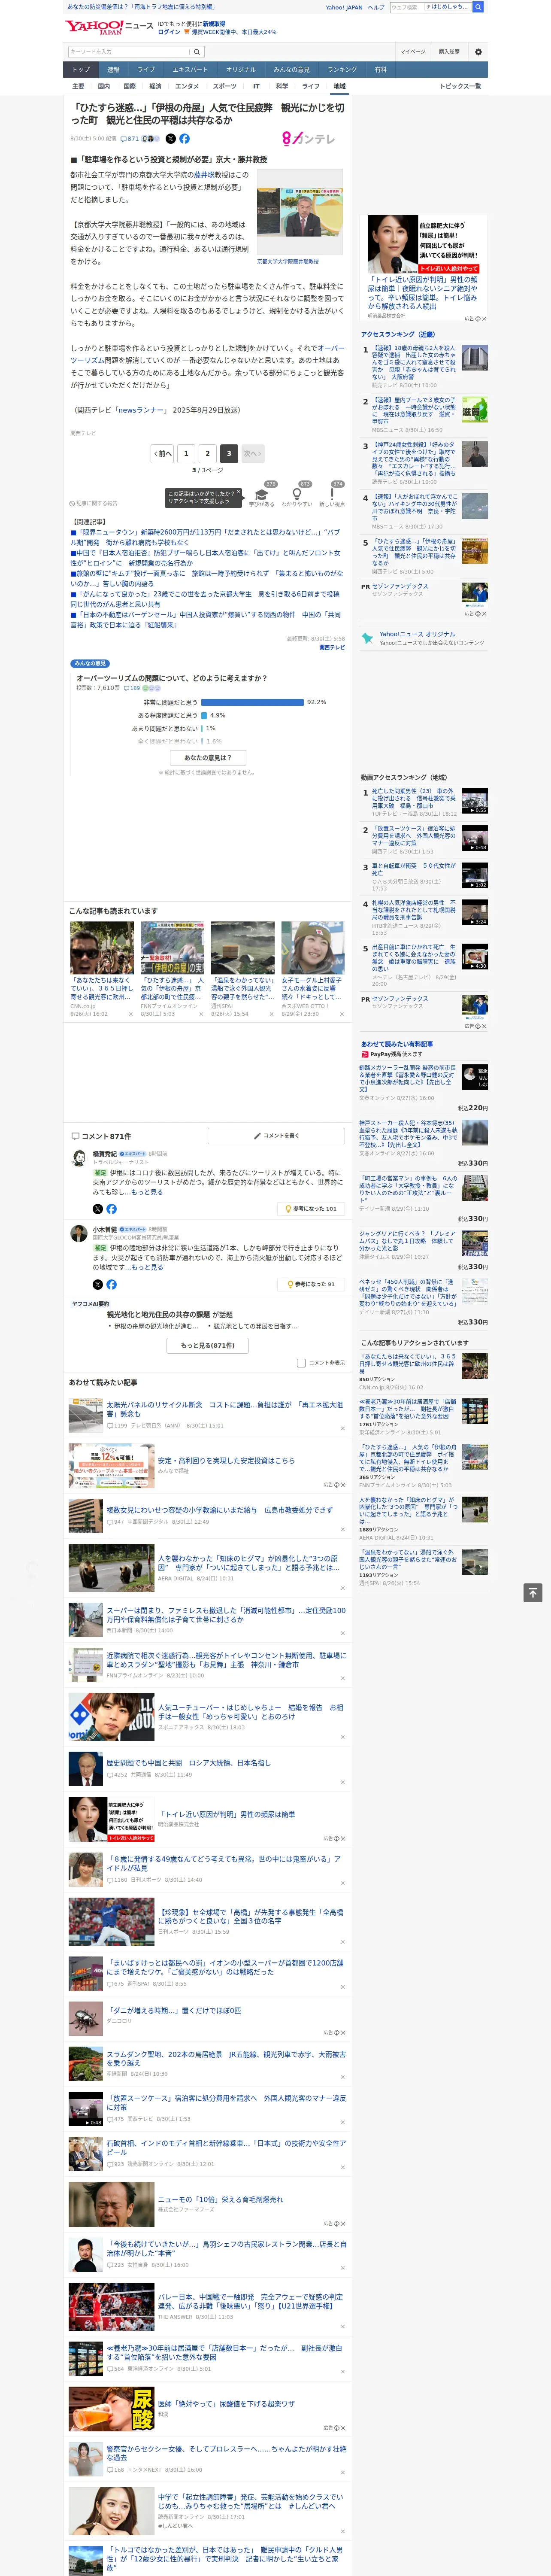The height and width of the screenshot is (2576, 551).
Task: Select the 国内 category tab
Action: tap(104, 86)
